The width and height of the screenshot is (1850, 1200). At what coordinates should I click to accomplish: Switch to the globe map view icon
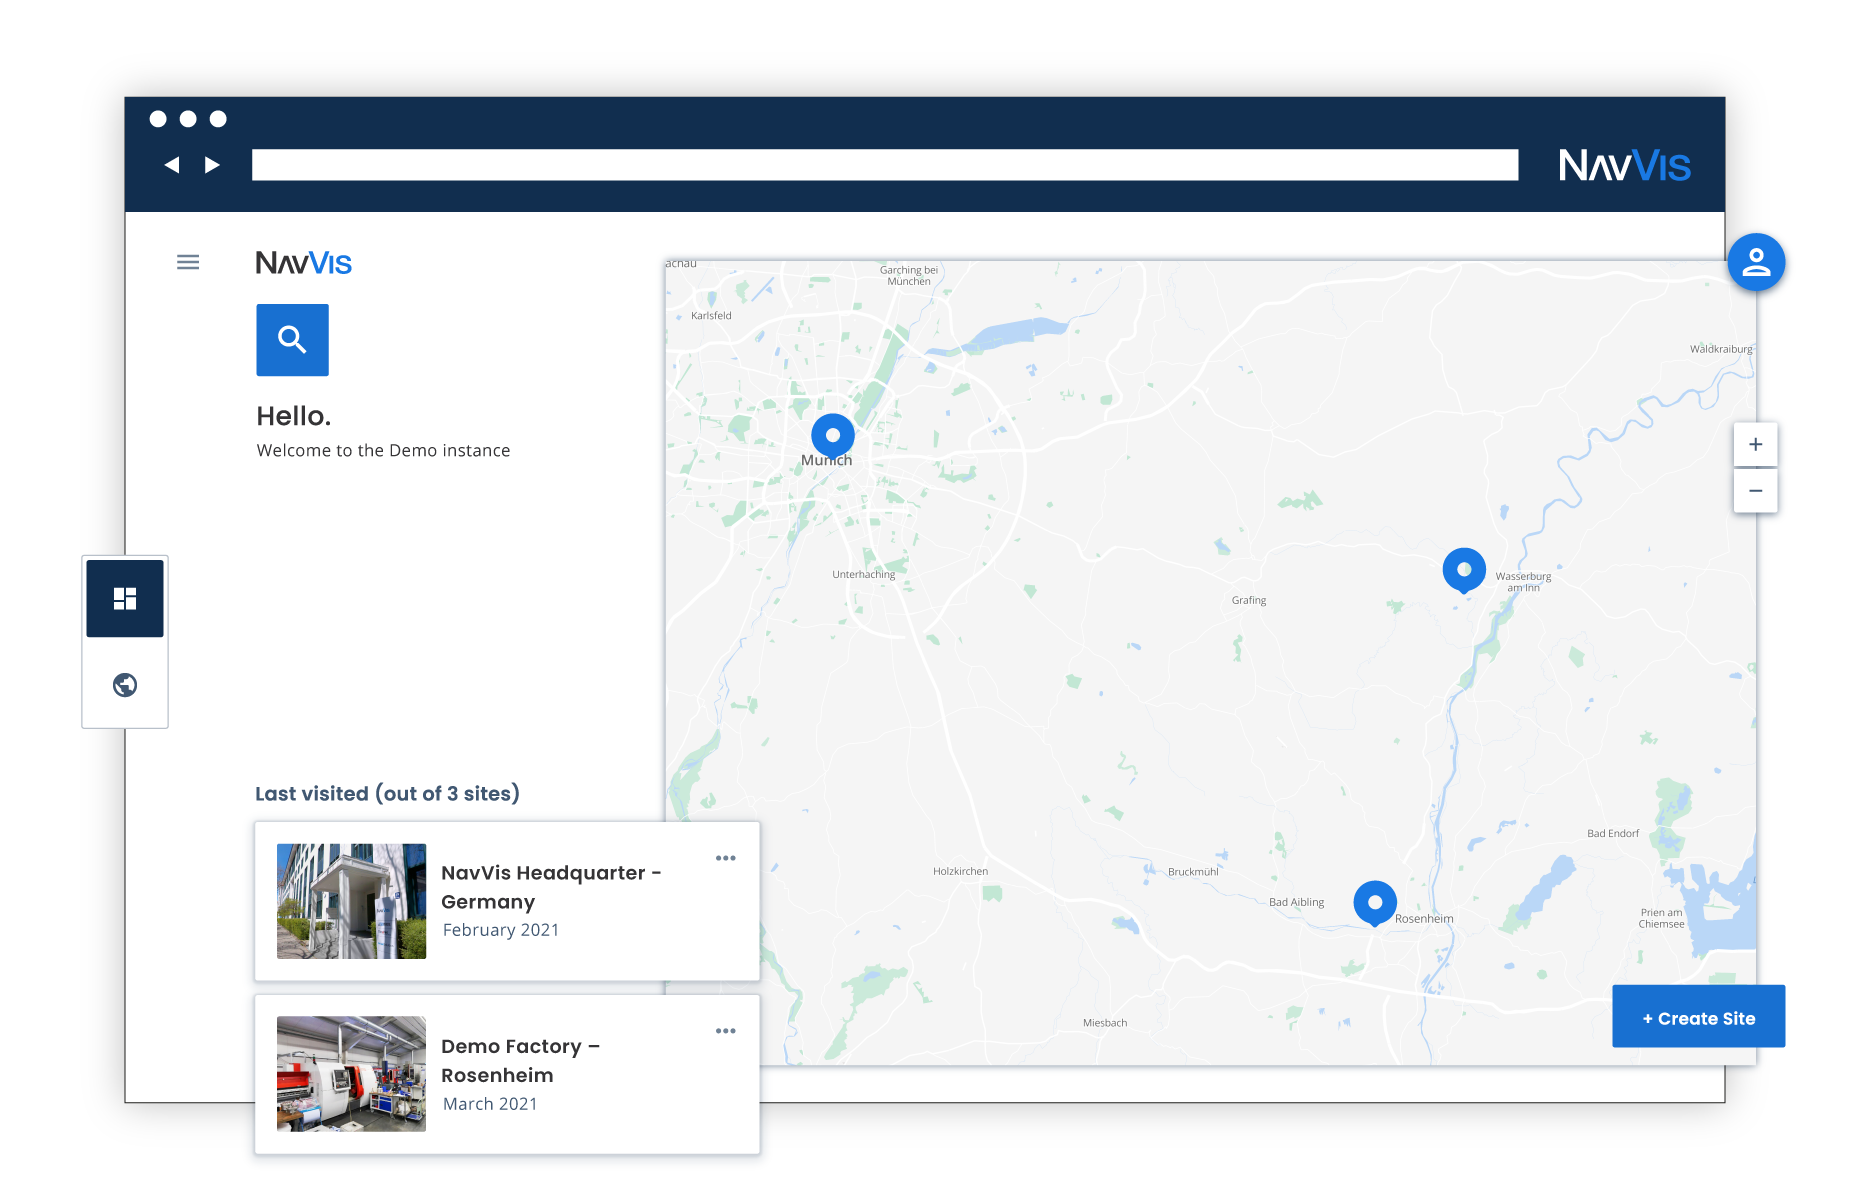pyautogui.click(x=125, y=685)
